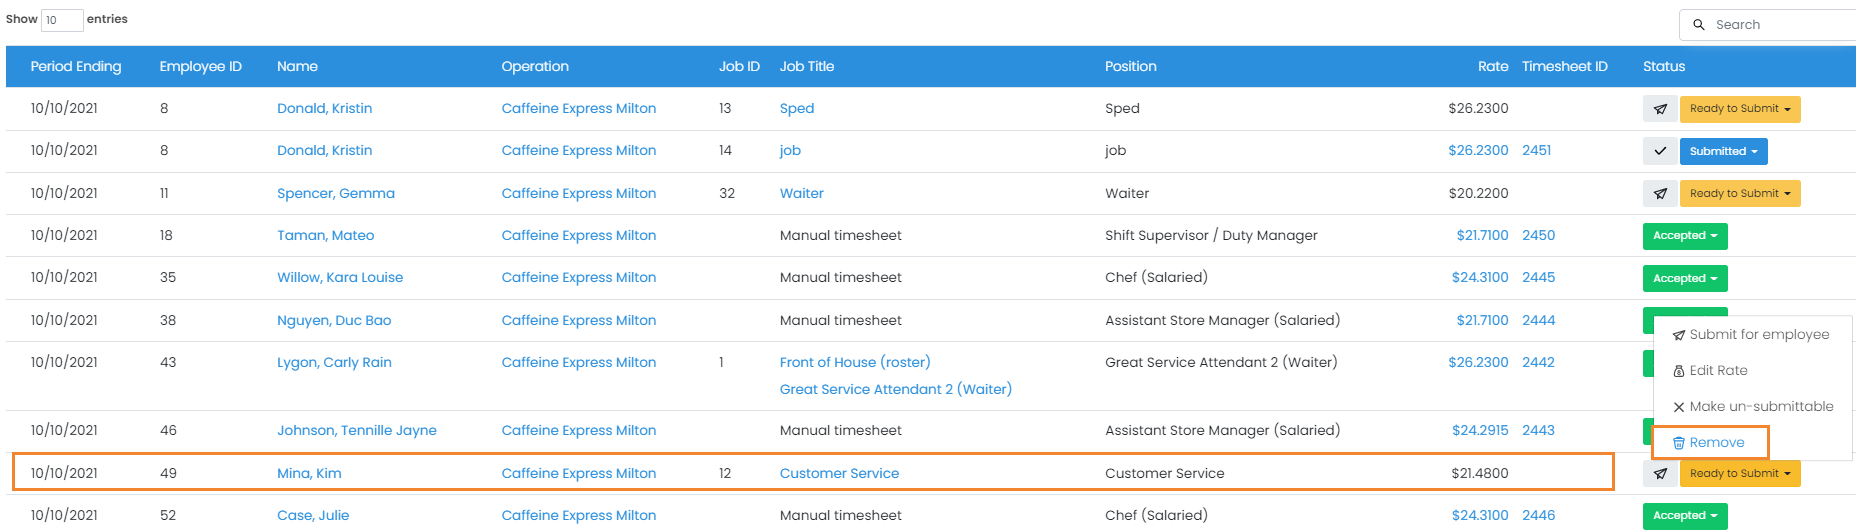Click the paper plane submit icon for Sped job

pyautogui.click(x=1660, y=109)
